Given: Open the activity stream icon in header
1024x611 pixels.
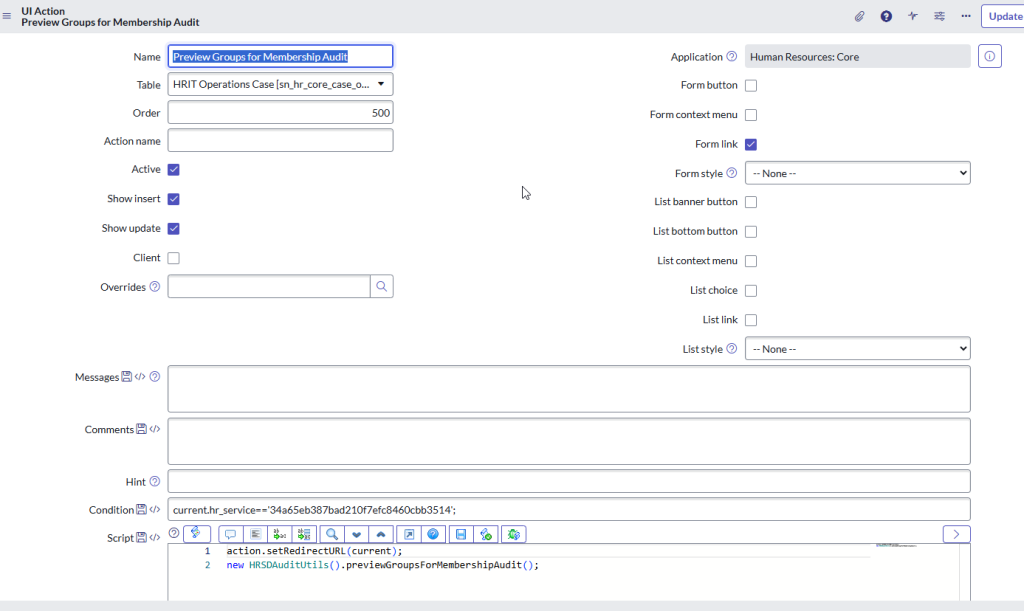Looking at the screenshot, I should [913, 16].
